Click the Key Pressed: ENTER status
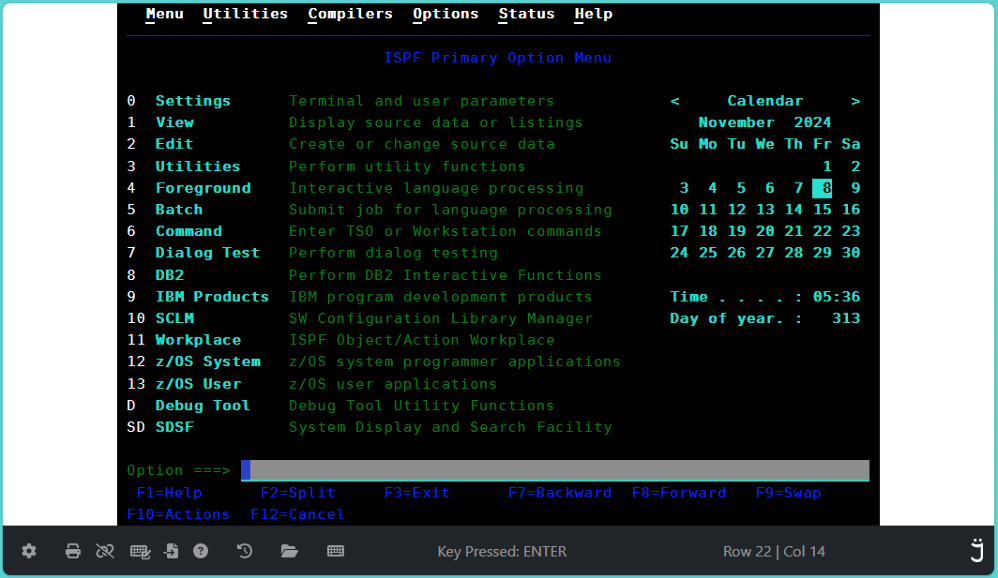This screenshot has width=998, height=578. click(x=502, y=551)
